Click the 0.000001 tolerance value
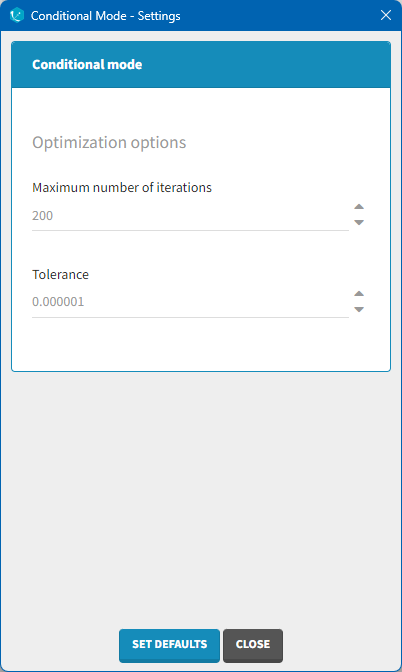This screenshot has width=402, height=672. 58,302
